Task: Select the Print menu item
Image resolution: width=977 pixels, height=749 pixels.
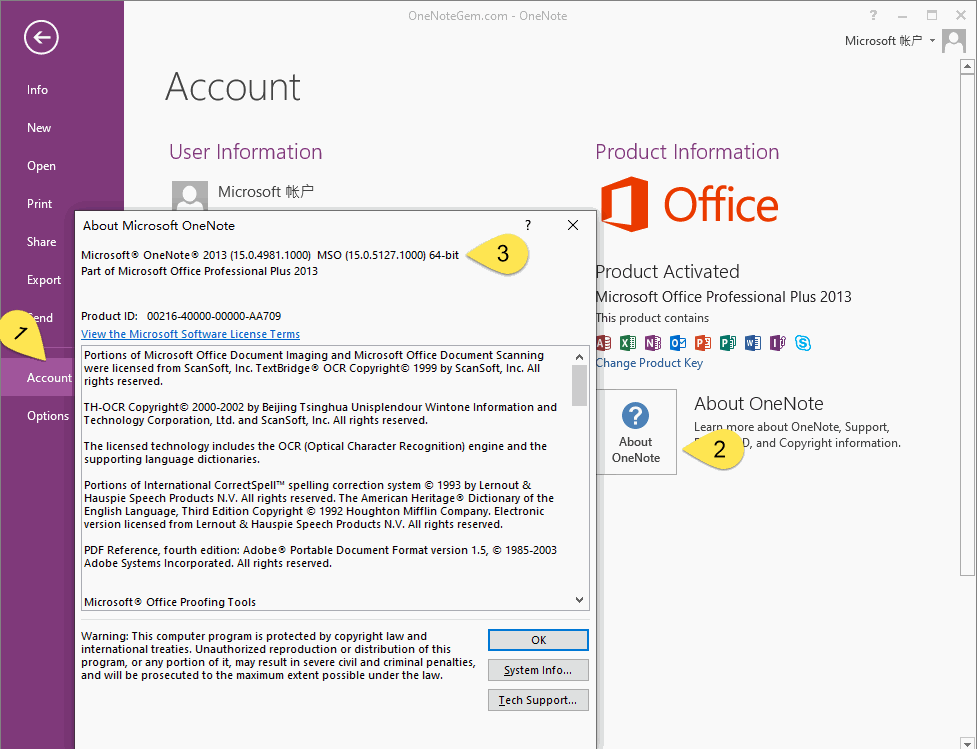Action: tap(39, 204)
